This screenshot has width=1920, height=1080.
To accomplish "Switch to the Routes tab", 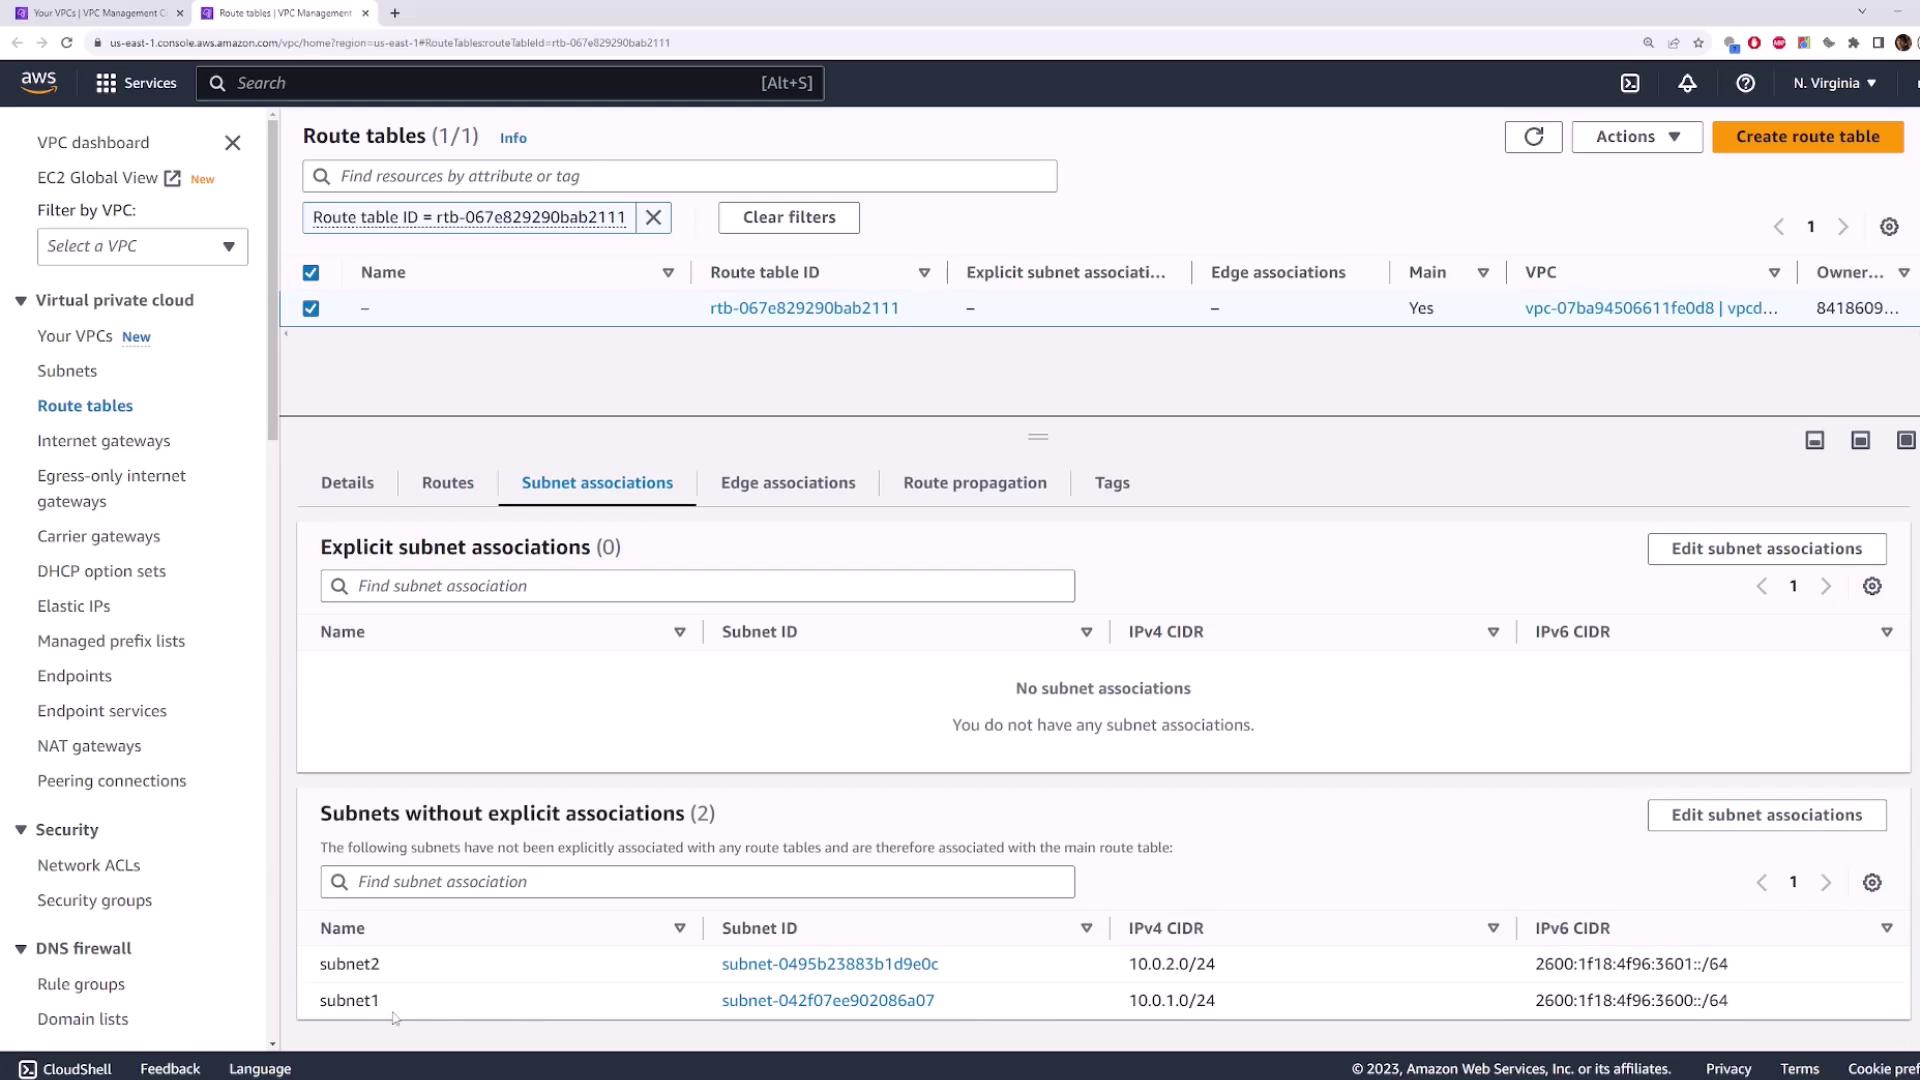I will (x=447, y=483).
